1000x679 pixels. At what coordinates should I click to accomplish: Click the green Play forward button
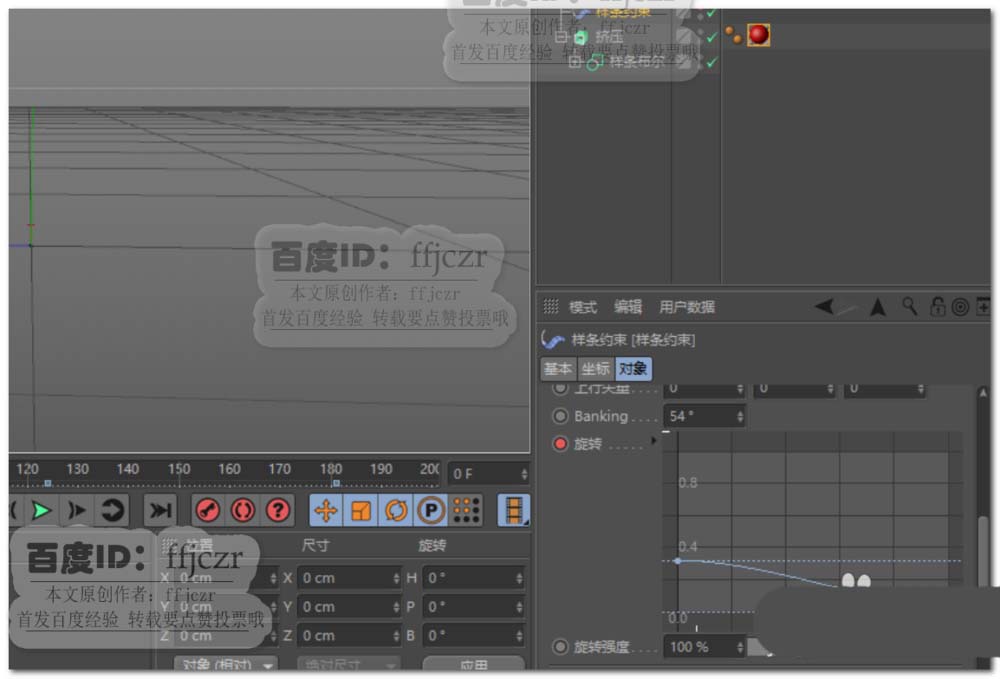(x=41, y=511)
